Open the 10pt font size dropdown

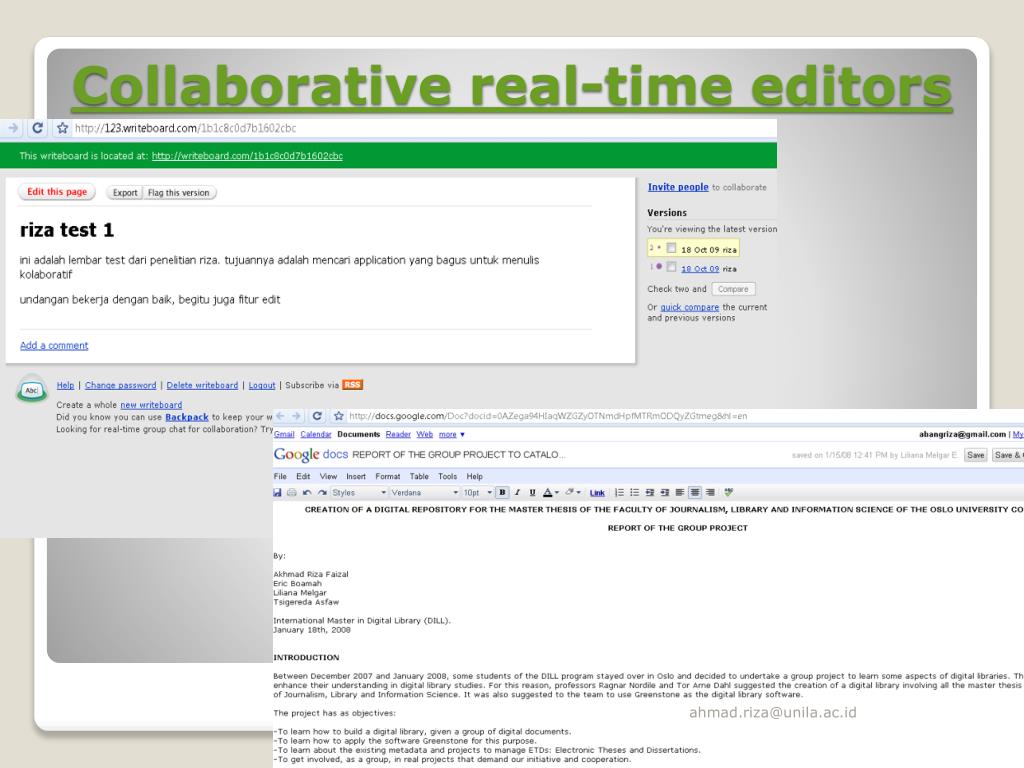tap(477, 493)
